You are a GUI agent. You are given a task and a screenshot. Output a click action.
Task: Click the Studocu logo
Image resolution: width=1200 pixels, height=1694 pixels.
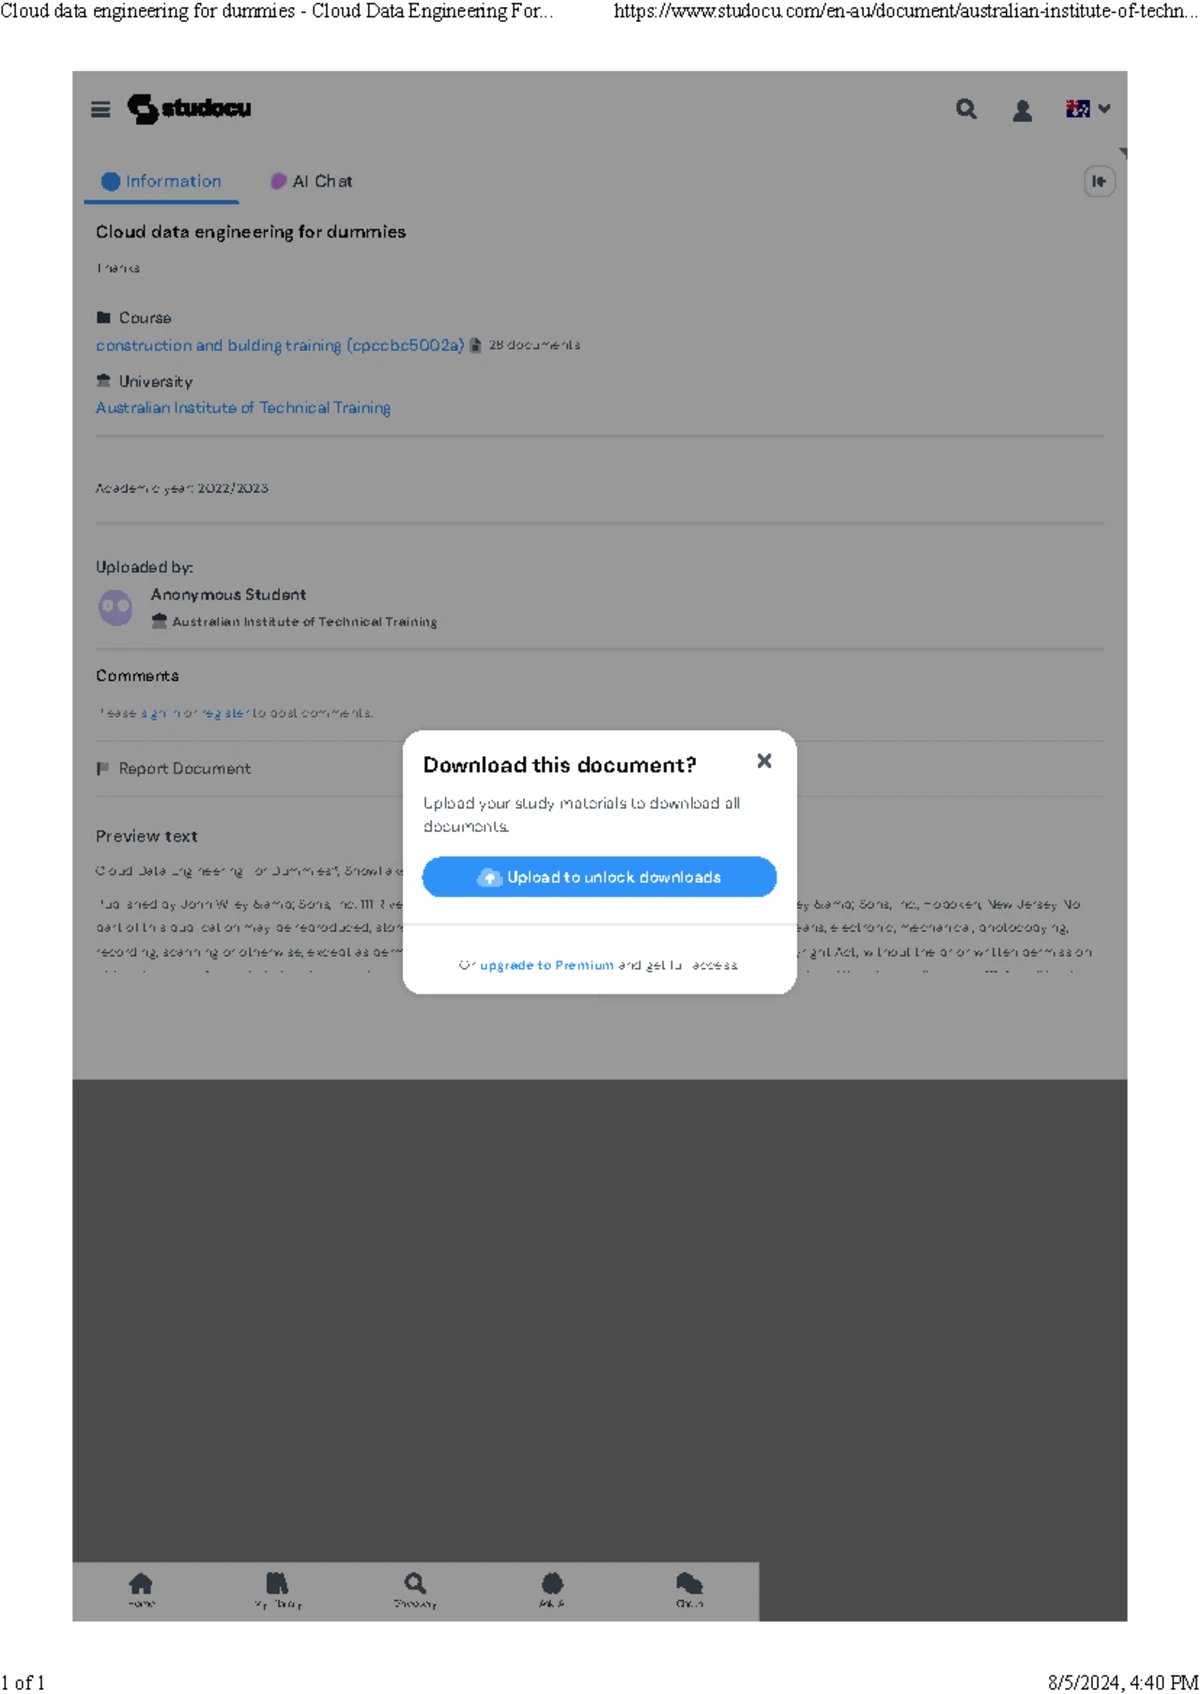(x=189, y=108)
